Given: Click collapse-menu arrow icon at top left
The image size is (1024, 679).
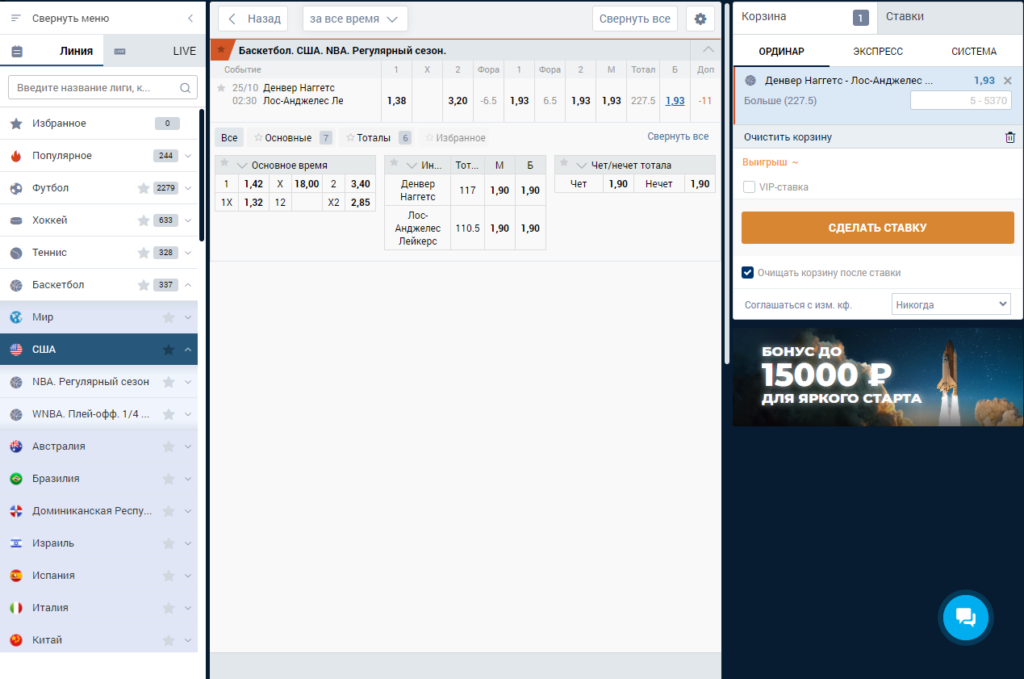Looking at the screenshot, I should coord(190,18).
